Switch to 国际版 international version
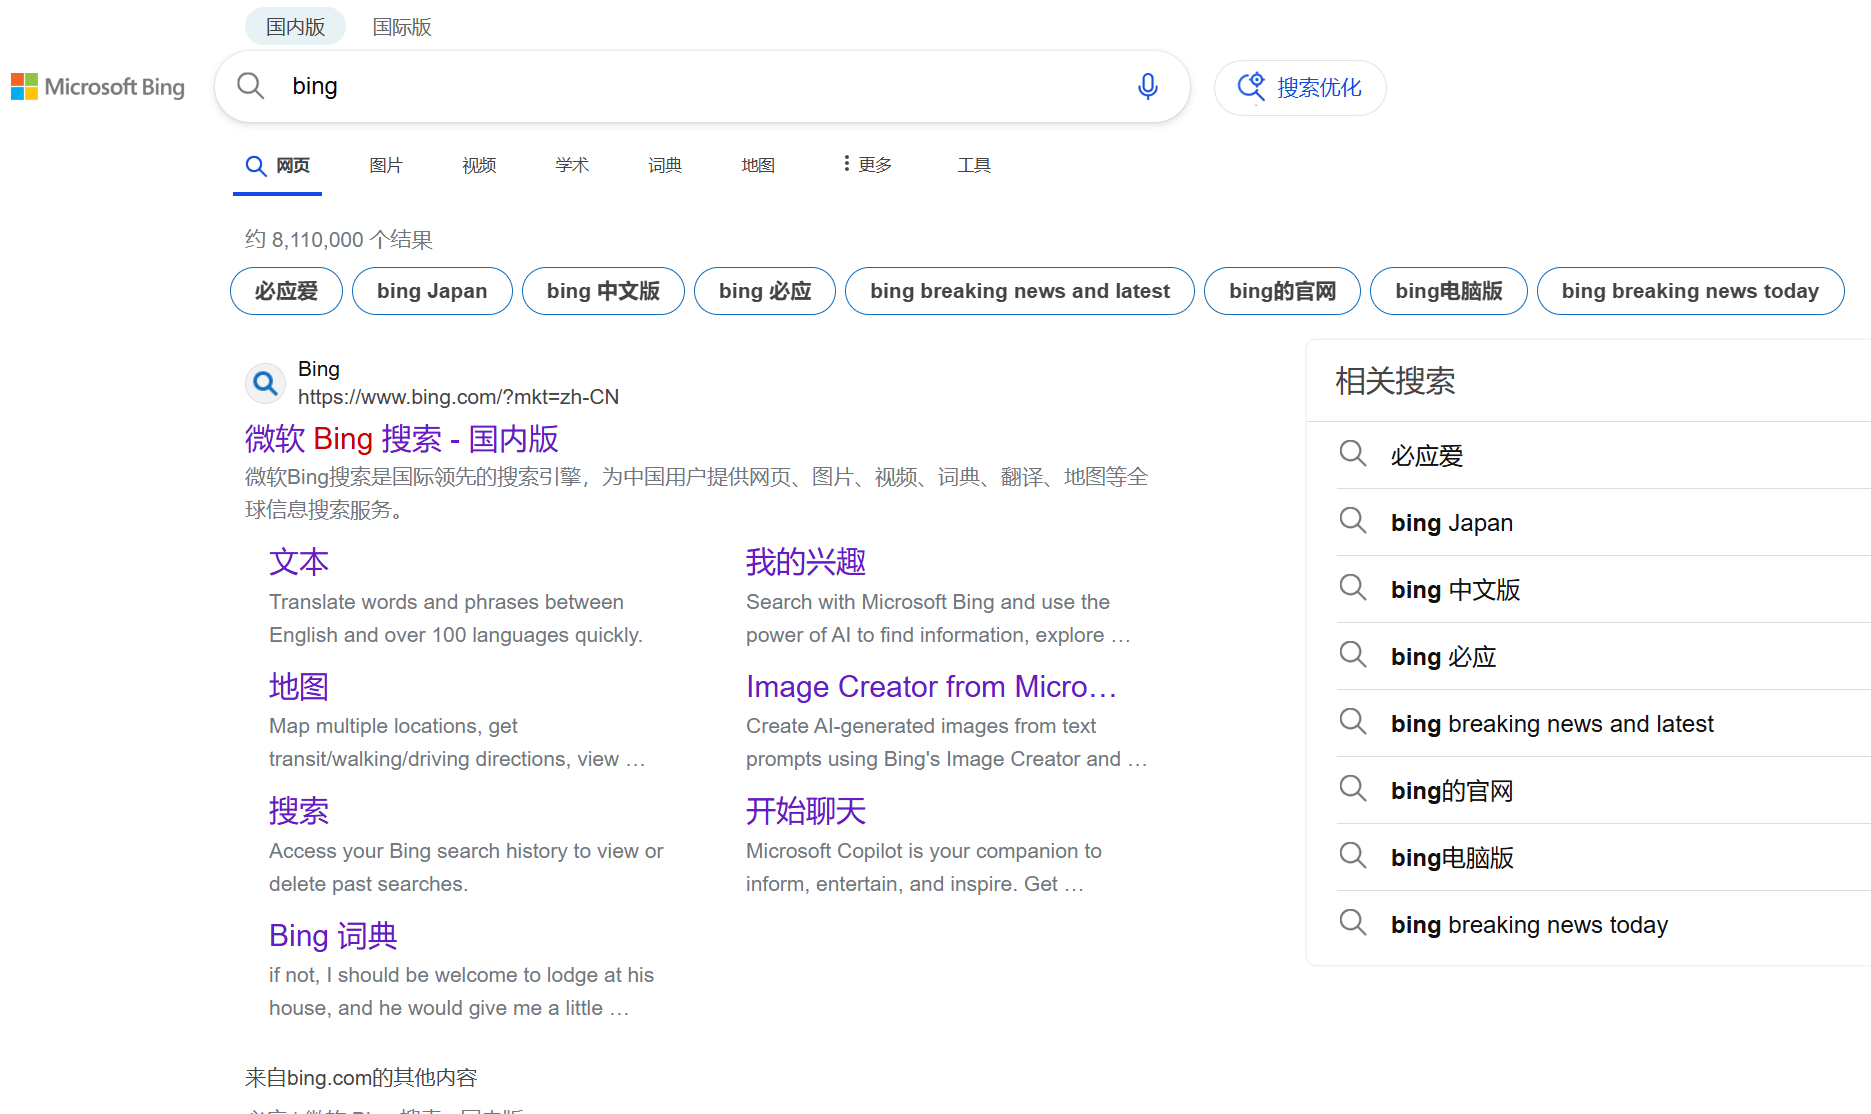The width and height of the screenshot is (1871, 1114). coord(402,27)
